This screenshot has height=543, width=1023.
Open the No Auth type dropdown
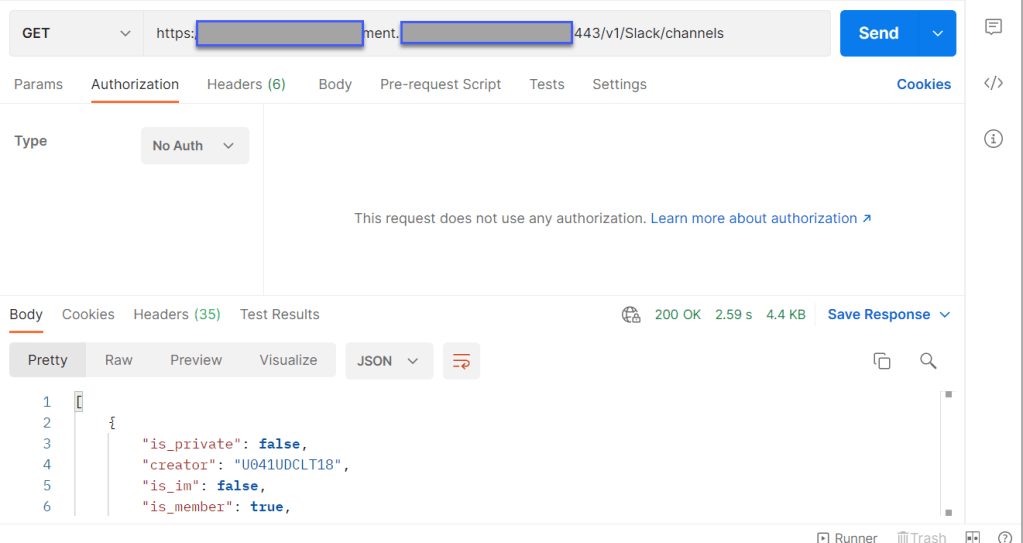click(194, 146)
